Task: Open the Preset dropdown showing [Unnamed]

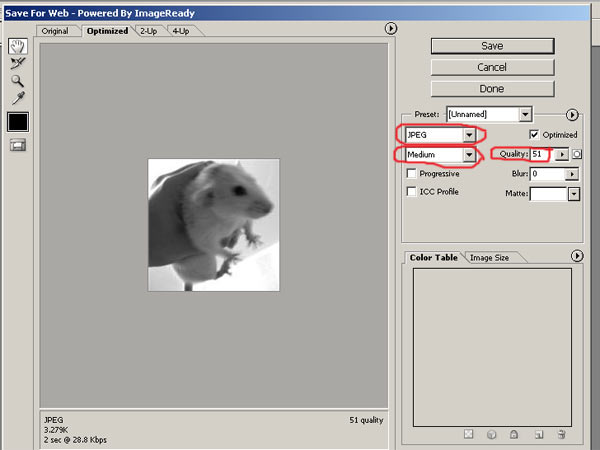Action: coord(489,114)
